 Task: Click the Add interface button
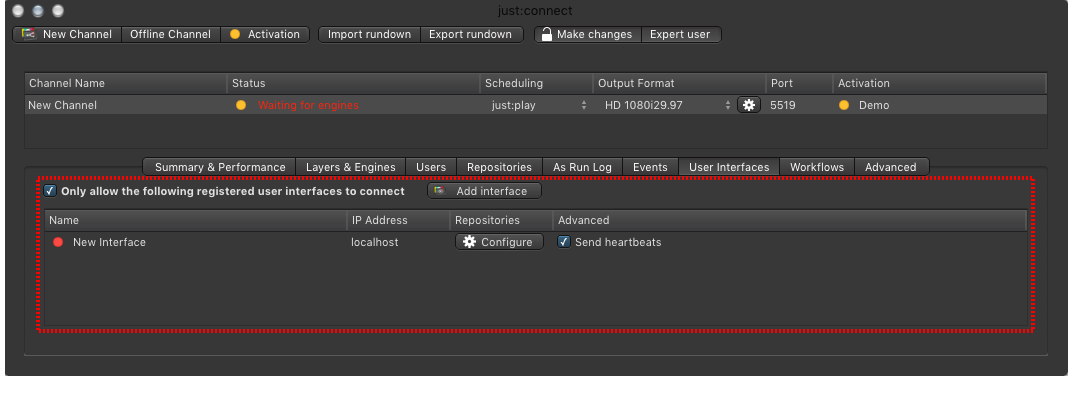[x=484, y=191]
